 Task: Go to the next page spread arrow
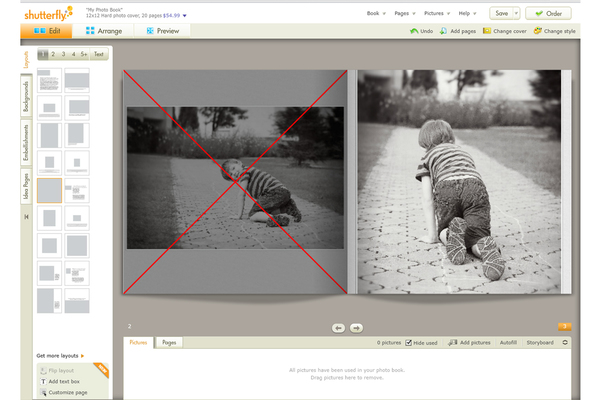pyautogui.click(x=356, y=327)
